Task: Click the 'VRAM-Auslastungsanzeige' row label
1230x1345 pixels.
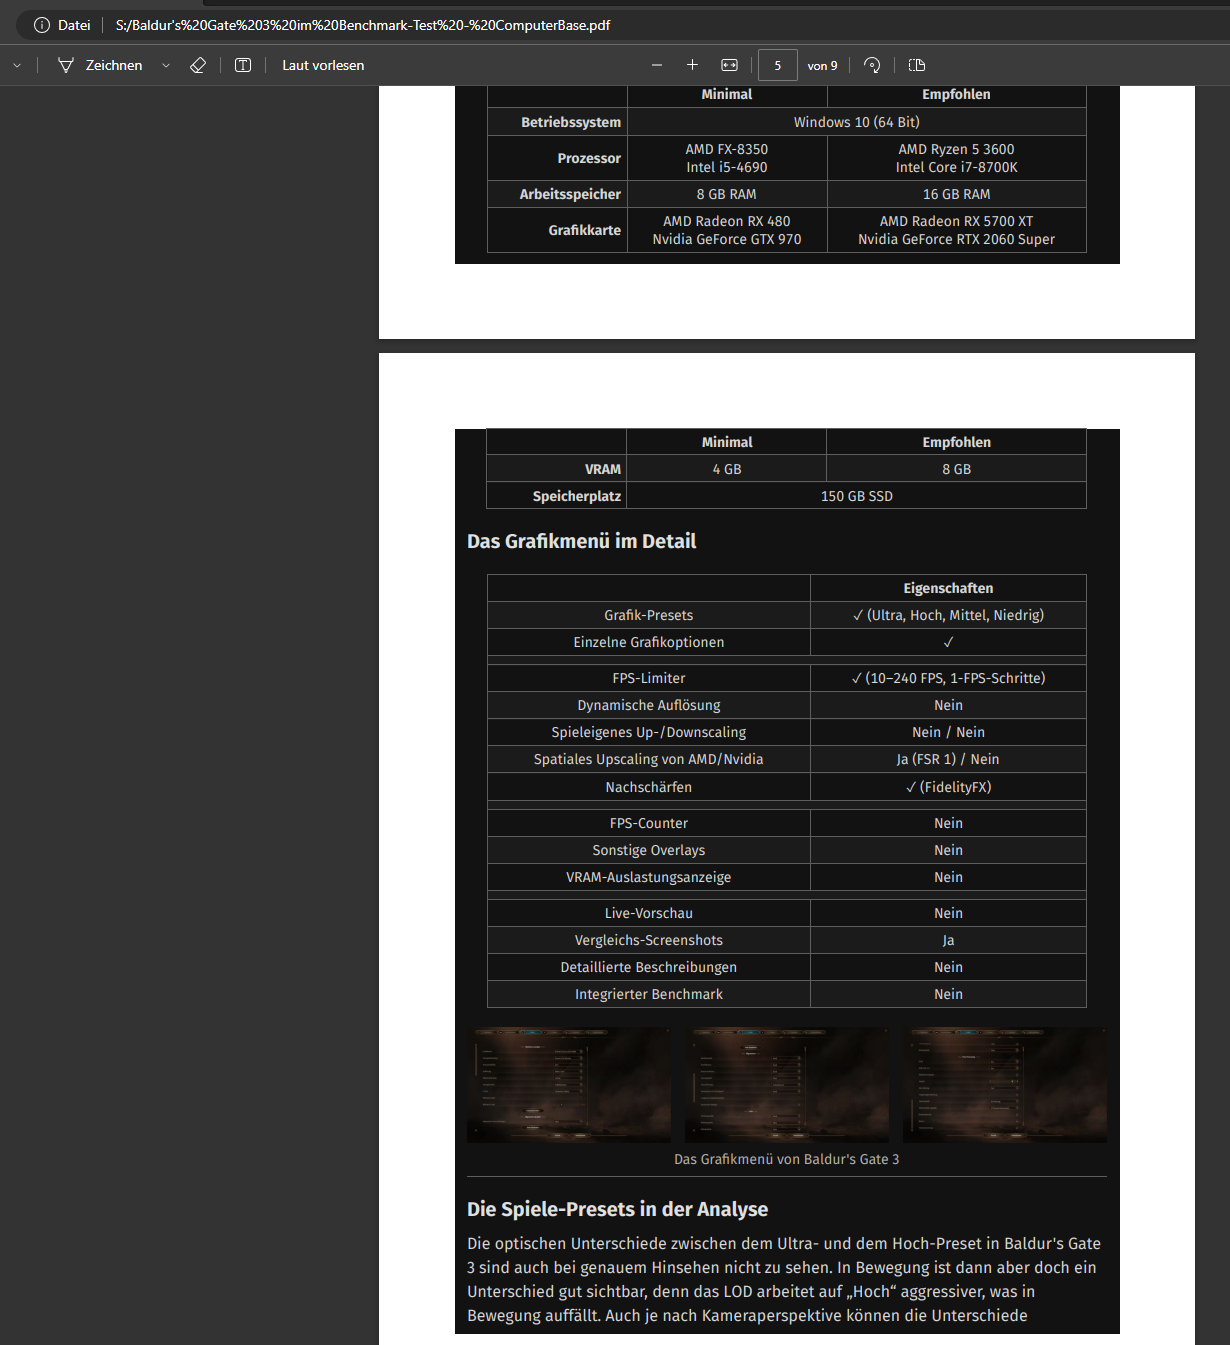Action: click(x=649, y=877)
